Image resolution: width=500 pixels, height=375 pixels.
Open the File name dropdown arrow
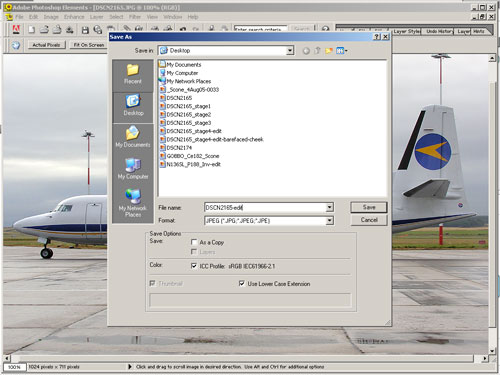pos(329,207)
